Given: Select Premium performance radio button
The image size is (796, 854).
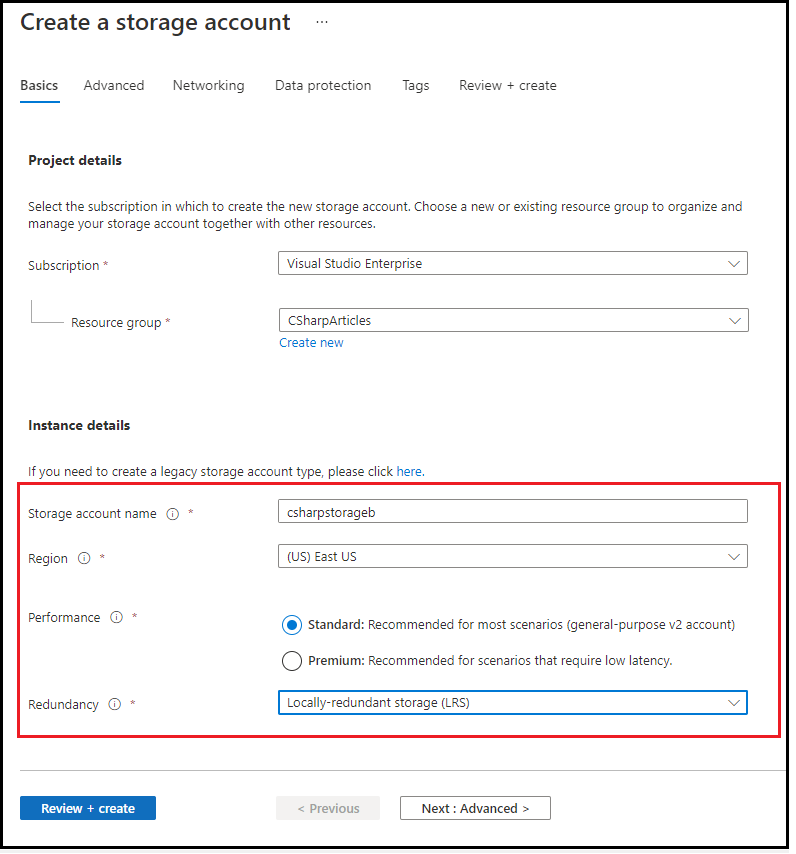Looking at the screenshot, I should click(x=292, y=661).
